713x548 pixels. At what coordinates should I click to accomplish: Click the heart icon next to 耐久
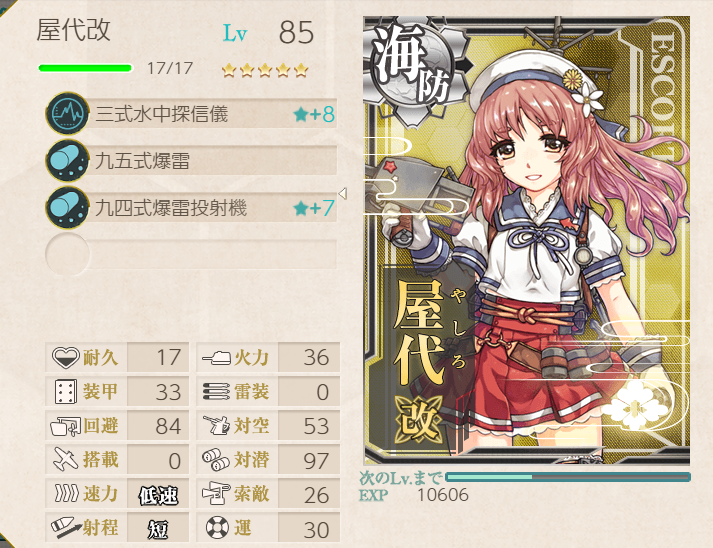tap(65, 357)
